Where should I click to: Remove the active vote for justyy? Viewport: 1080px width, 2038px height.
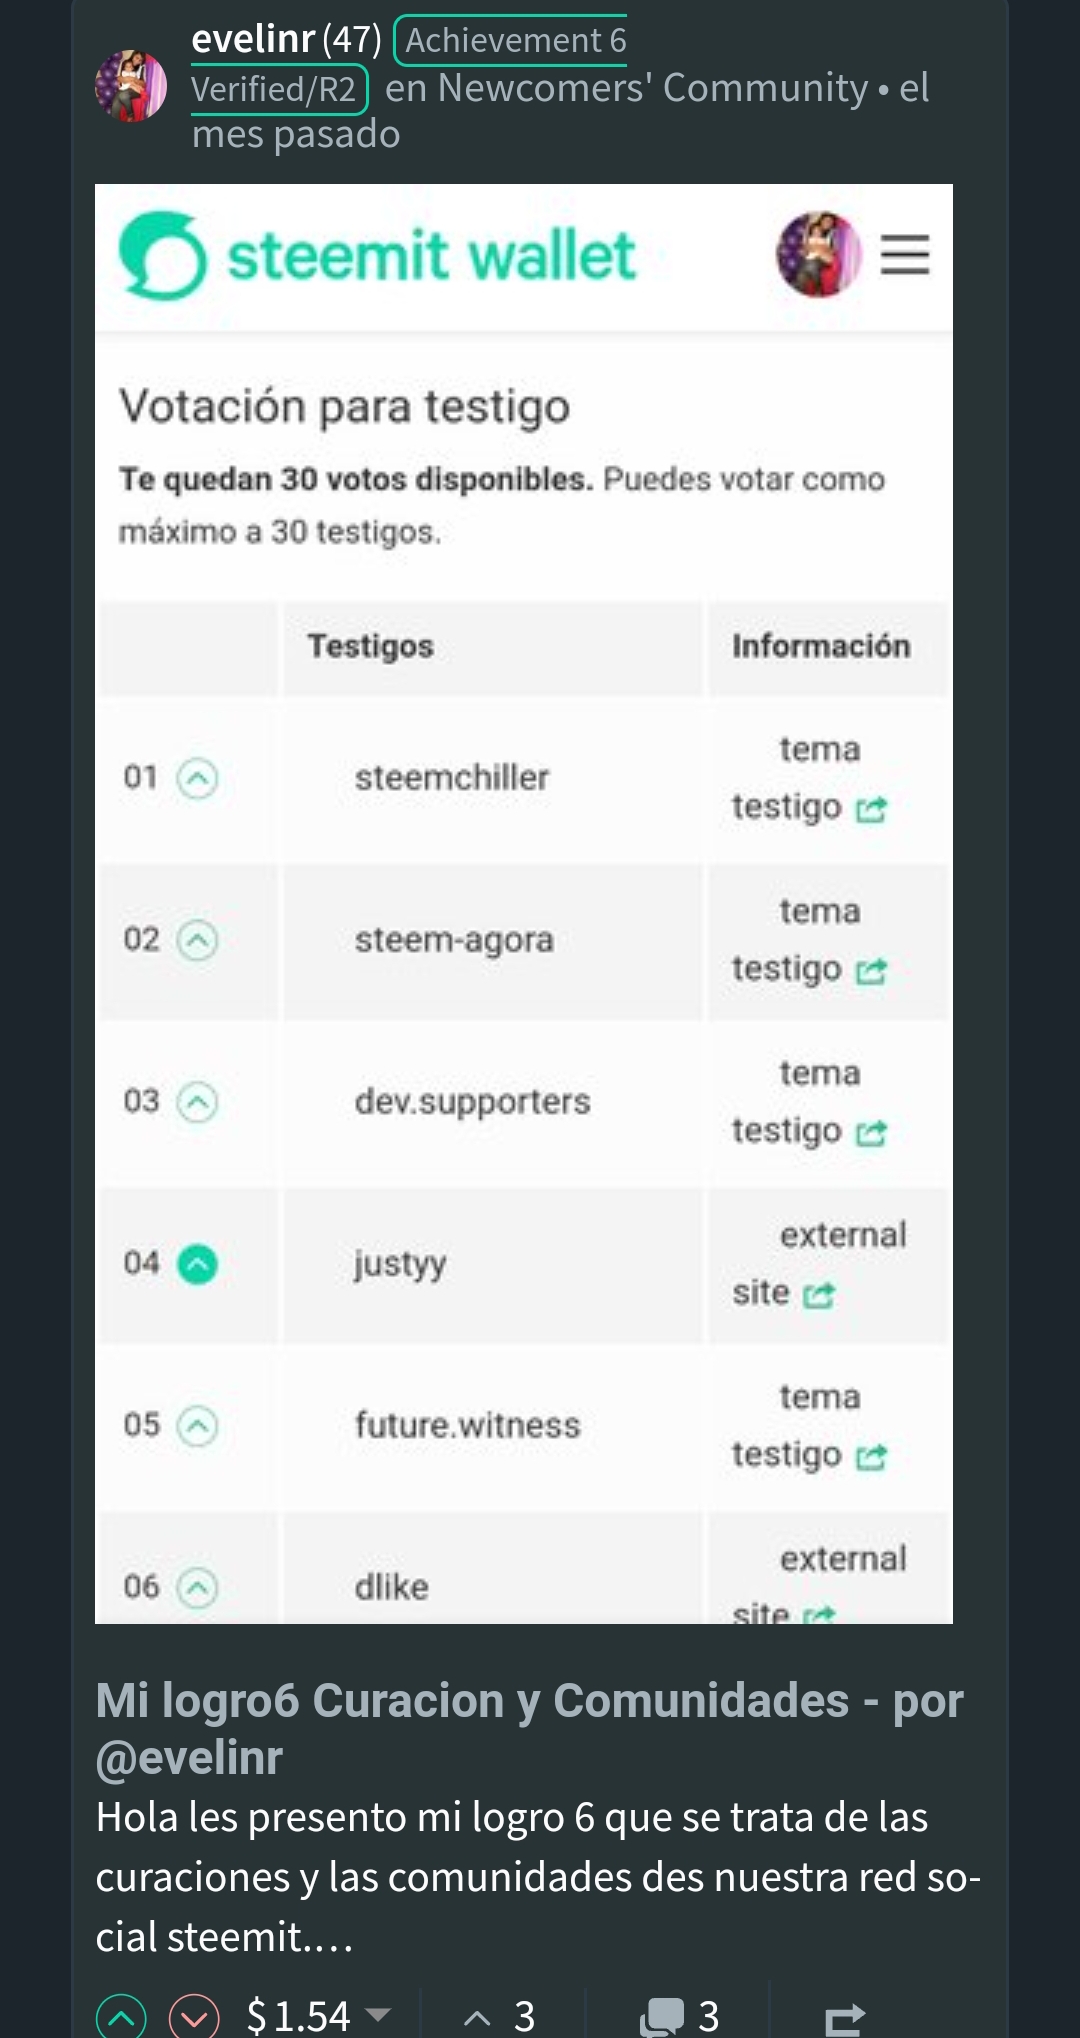pos(197,1264)
